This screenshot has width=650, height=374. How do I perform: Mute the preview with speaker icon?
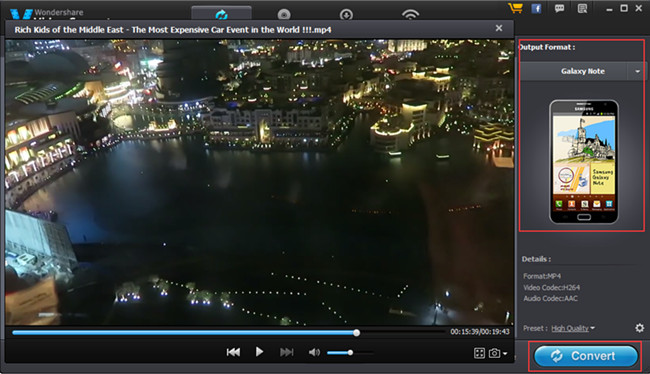click(x=314, y=352)
